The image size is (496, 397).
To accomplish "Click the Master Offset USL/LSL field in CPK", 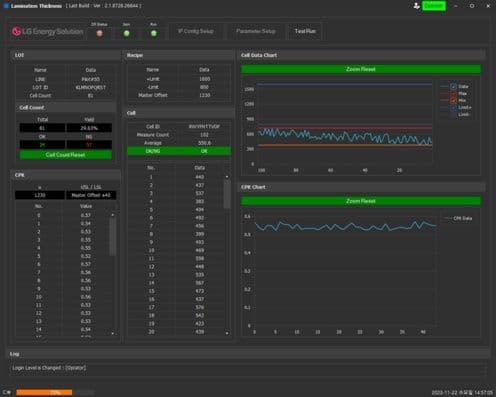I will [x=91, y=195].
